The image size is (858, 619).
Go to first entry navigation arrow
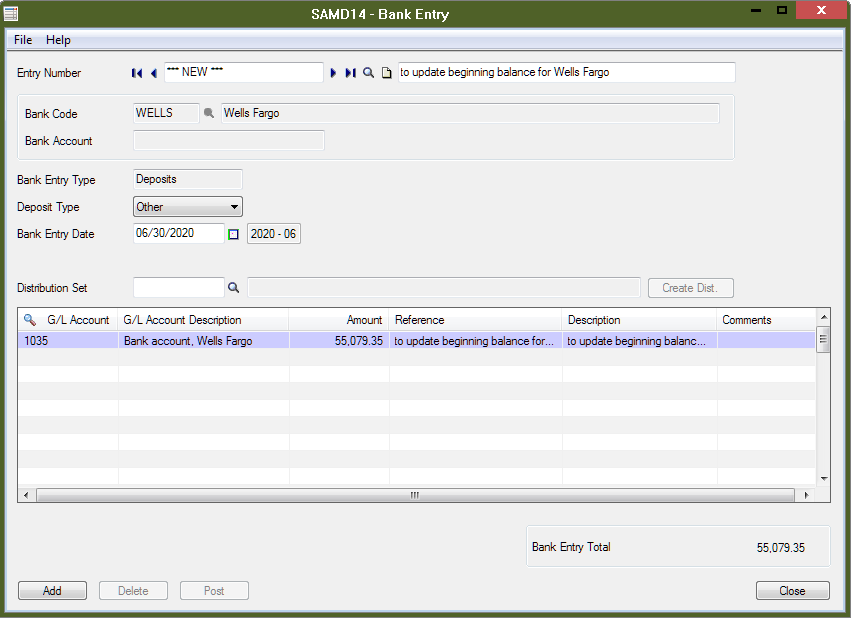[x=137, y=73]
